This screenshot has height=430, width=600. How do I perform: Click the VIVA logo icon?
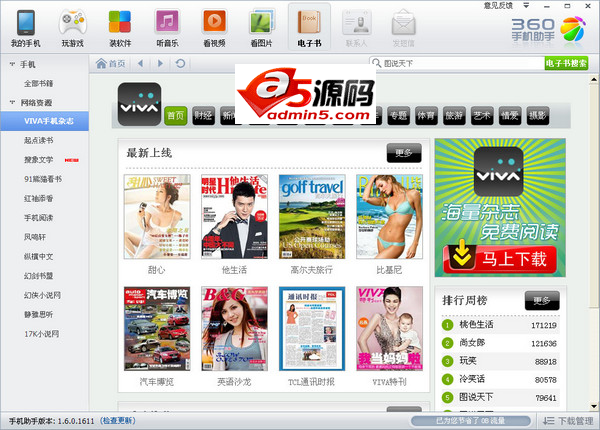139,104
